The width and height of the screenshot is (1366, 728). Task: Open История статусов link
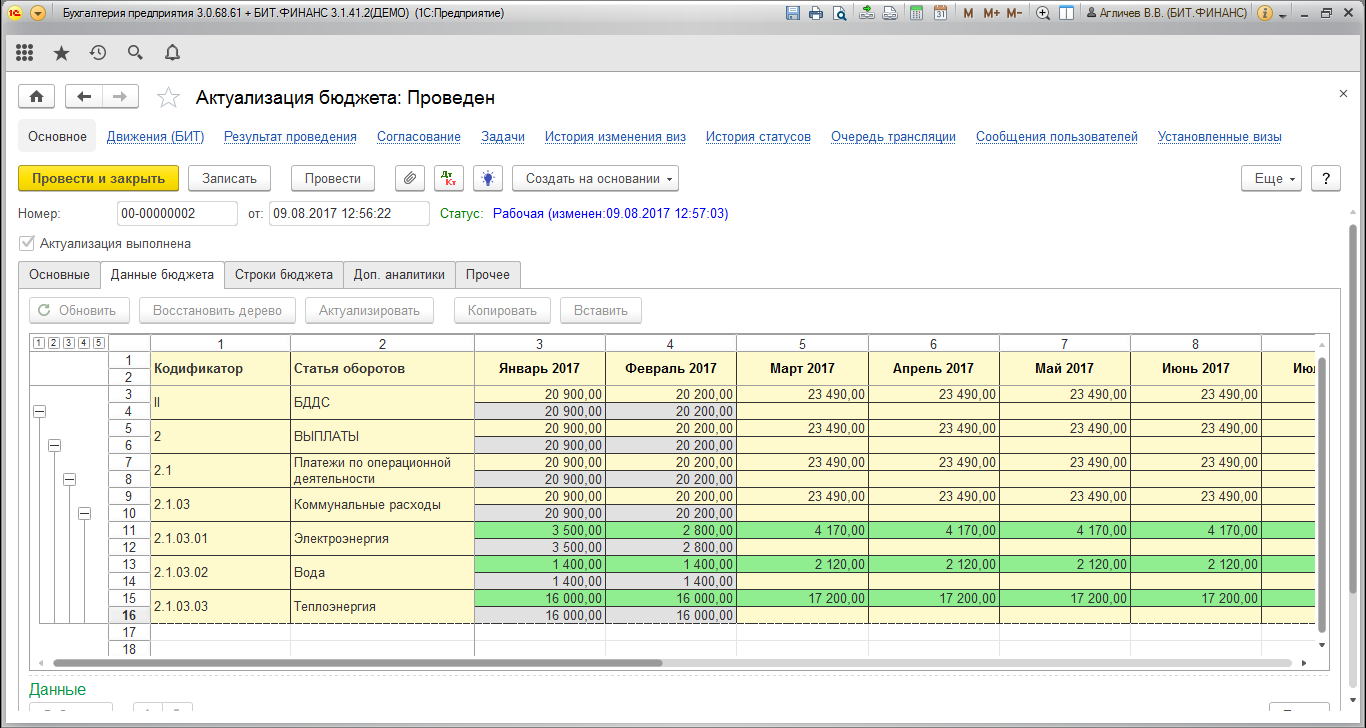coord(758,137)
